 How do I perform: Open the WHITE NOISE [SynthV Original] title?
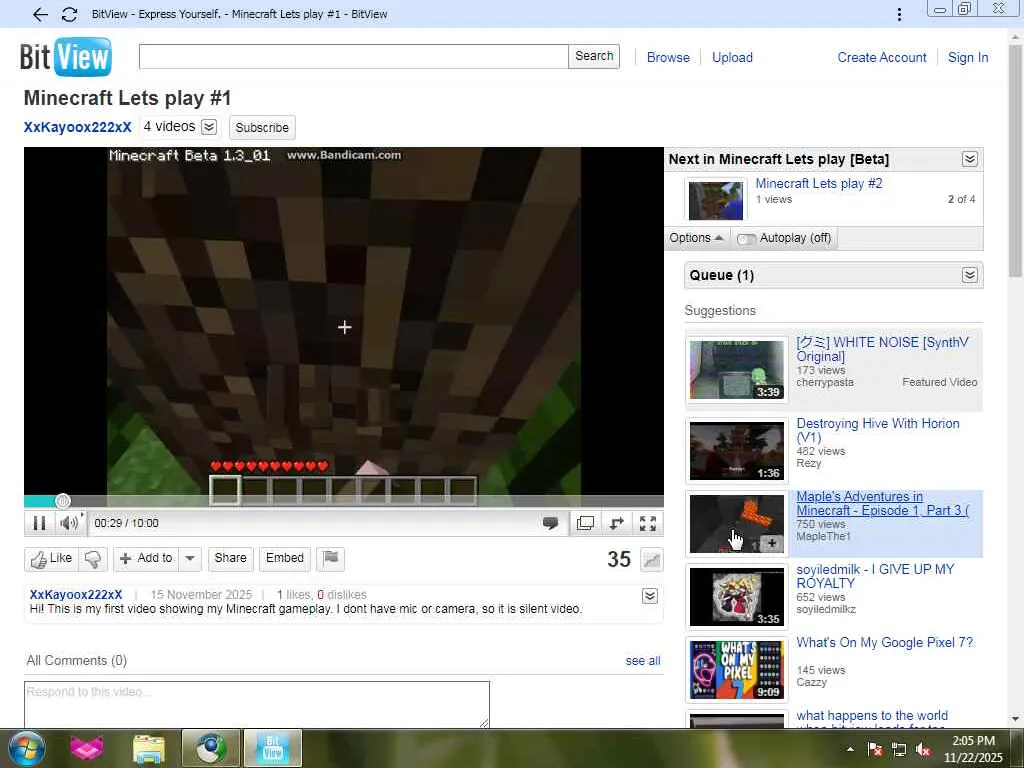coord(882,349)
